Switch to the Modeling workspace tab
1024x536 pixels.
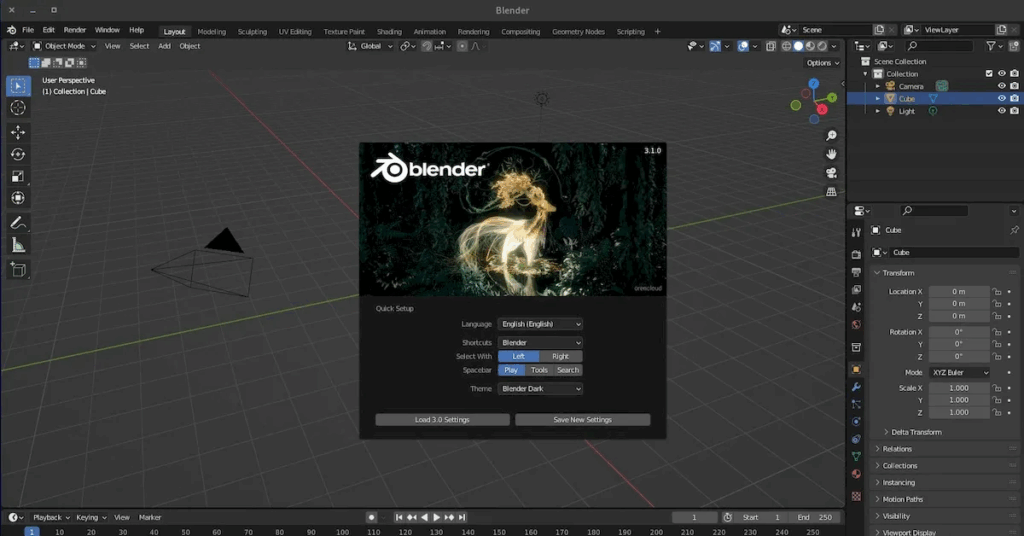[212, 31]
